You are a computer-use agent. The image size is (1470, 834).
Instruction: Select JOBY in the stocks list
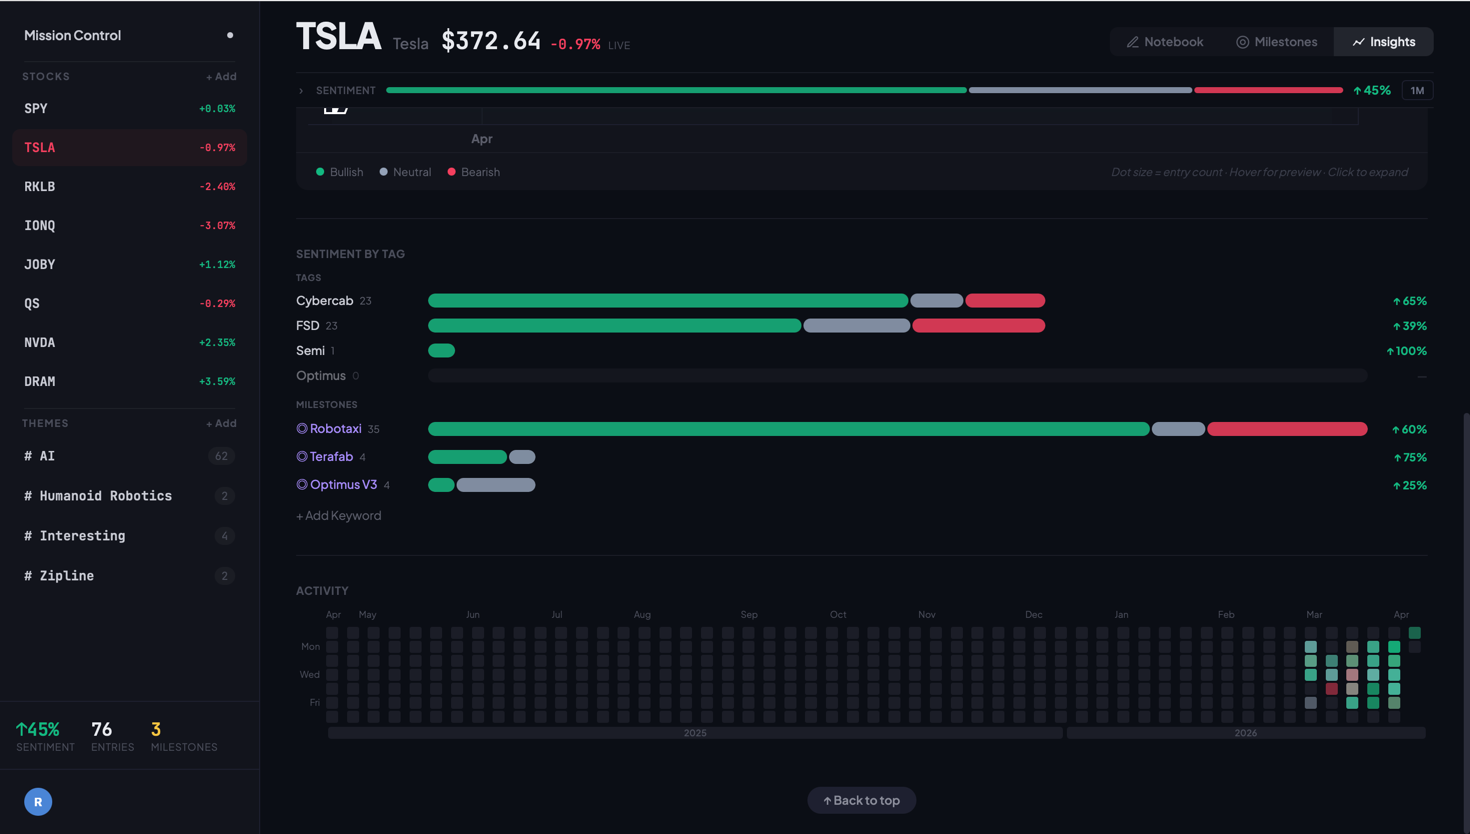coord(130,264)
